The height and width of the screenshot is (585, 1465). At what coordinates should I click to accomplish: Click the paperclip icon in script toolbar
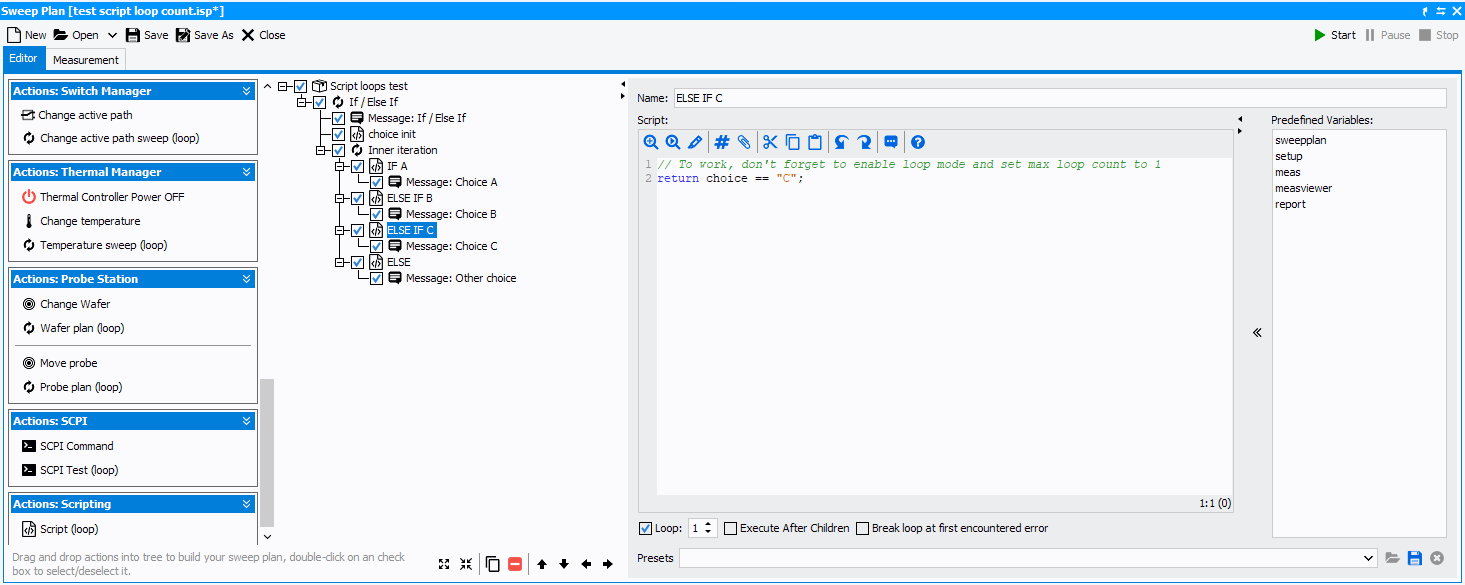tap(743, 142)
